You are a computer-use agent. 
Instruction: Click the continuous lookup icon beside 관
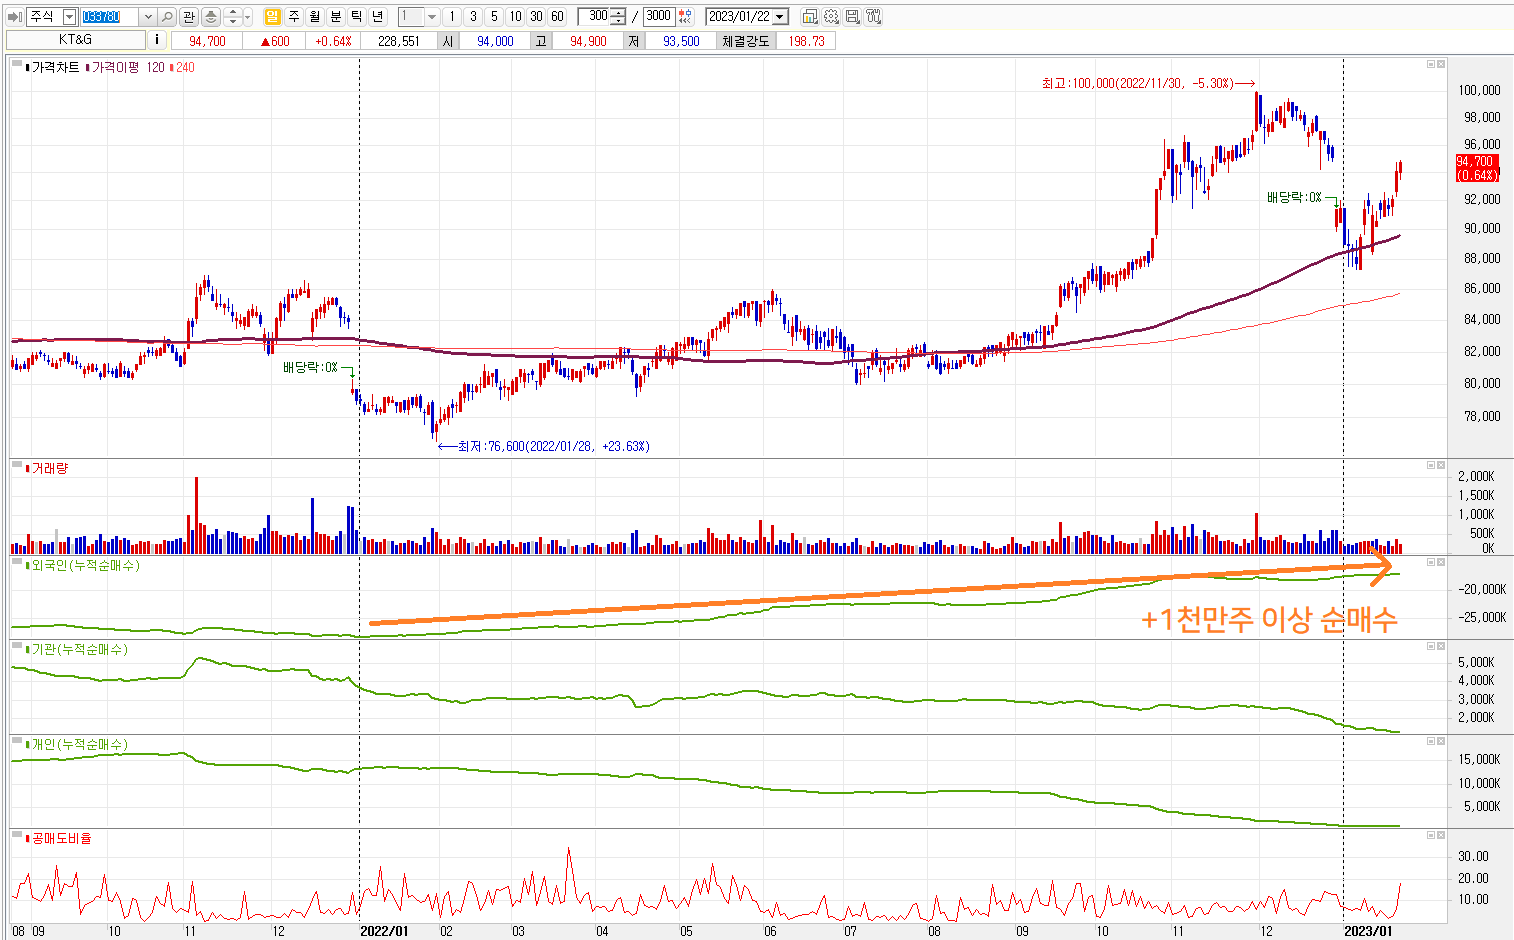pos(211,17)
